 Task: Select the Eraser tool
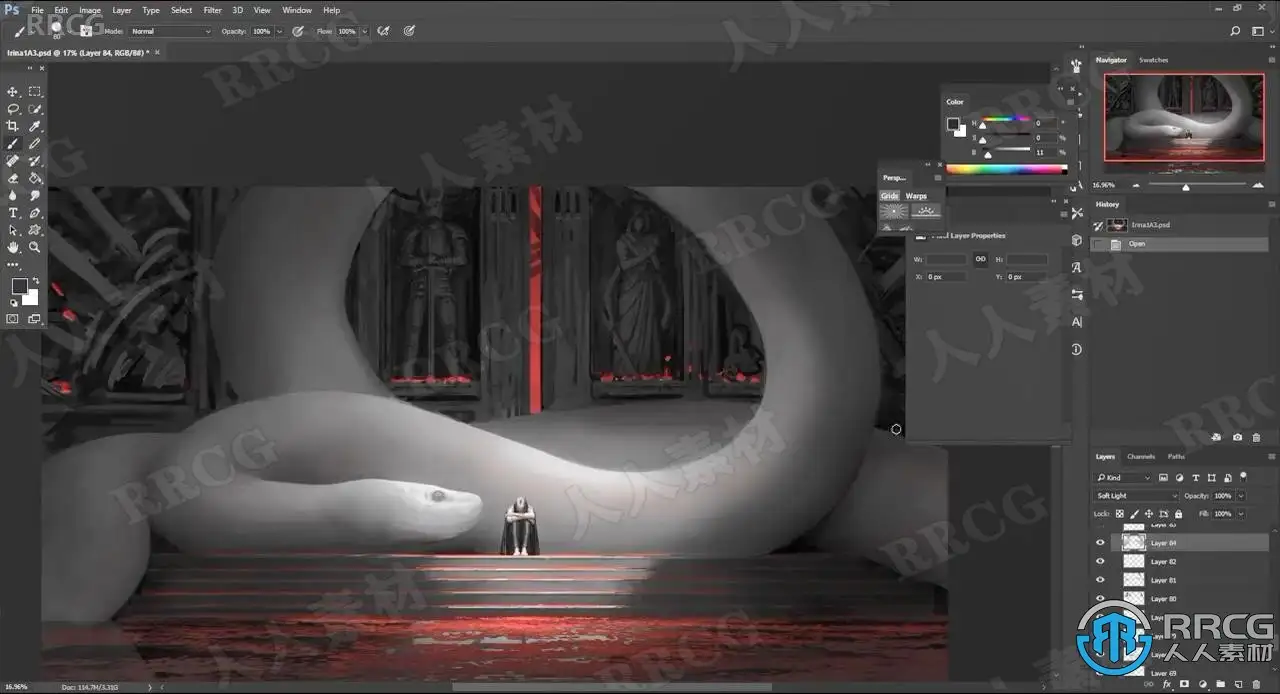[x=13, y=178]
